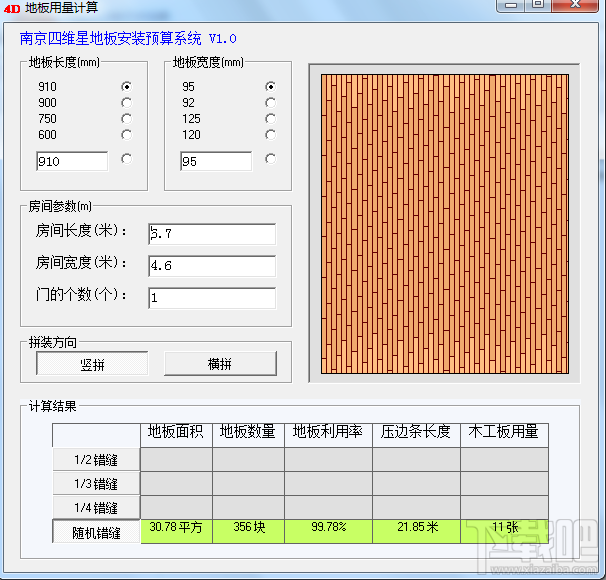Click the 房间宽度 input field
Image resolution: width=606 pixels, height=580 pixels.
212,266
